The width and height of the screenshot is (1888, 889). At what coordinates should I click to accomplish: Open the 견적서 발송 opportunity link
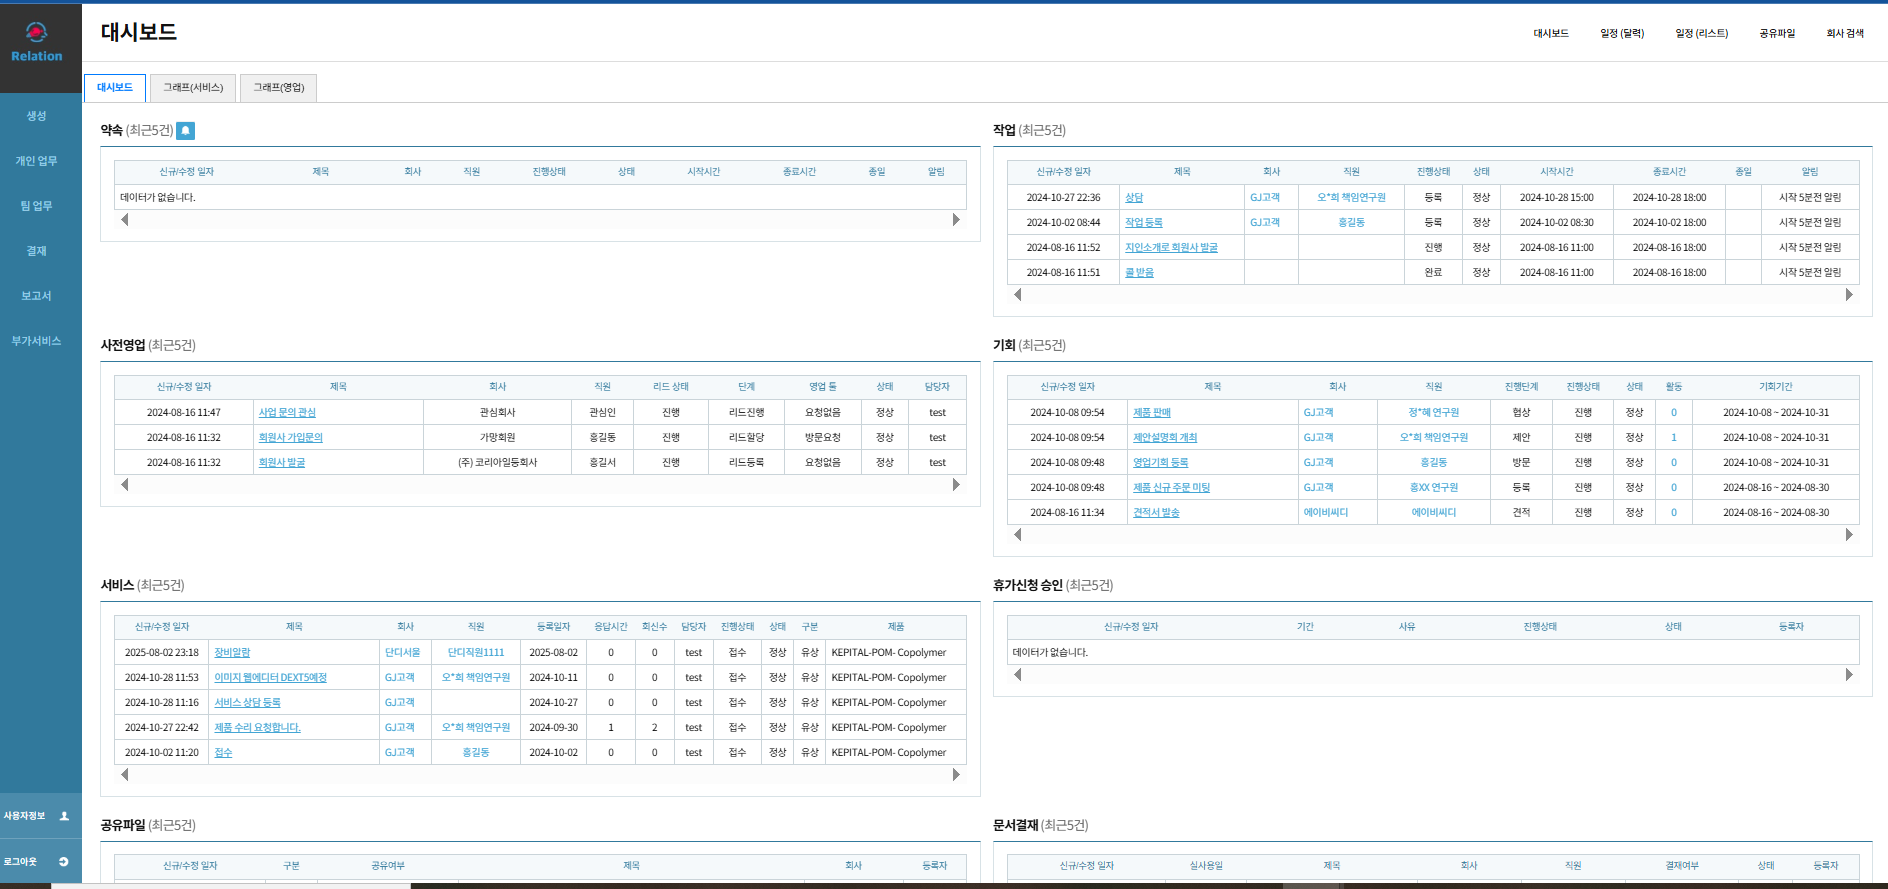point(1156,513)
